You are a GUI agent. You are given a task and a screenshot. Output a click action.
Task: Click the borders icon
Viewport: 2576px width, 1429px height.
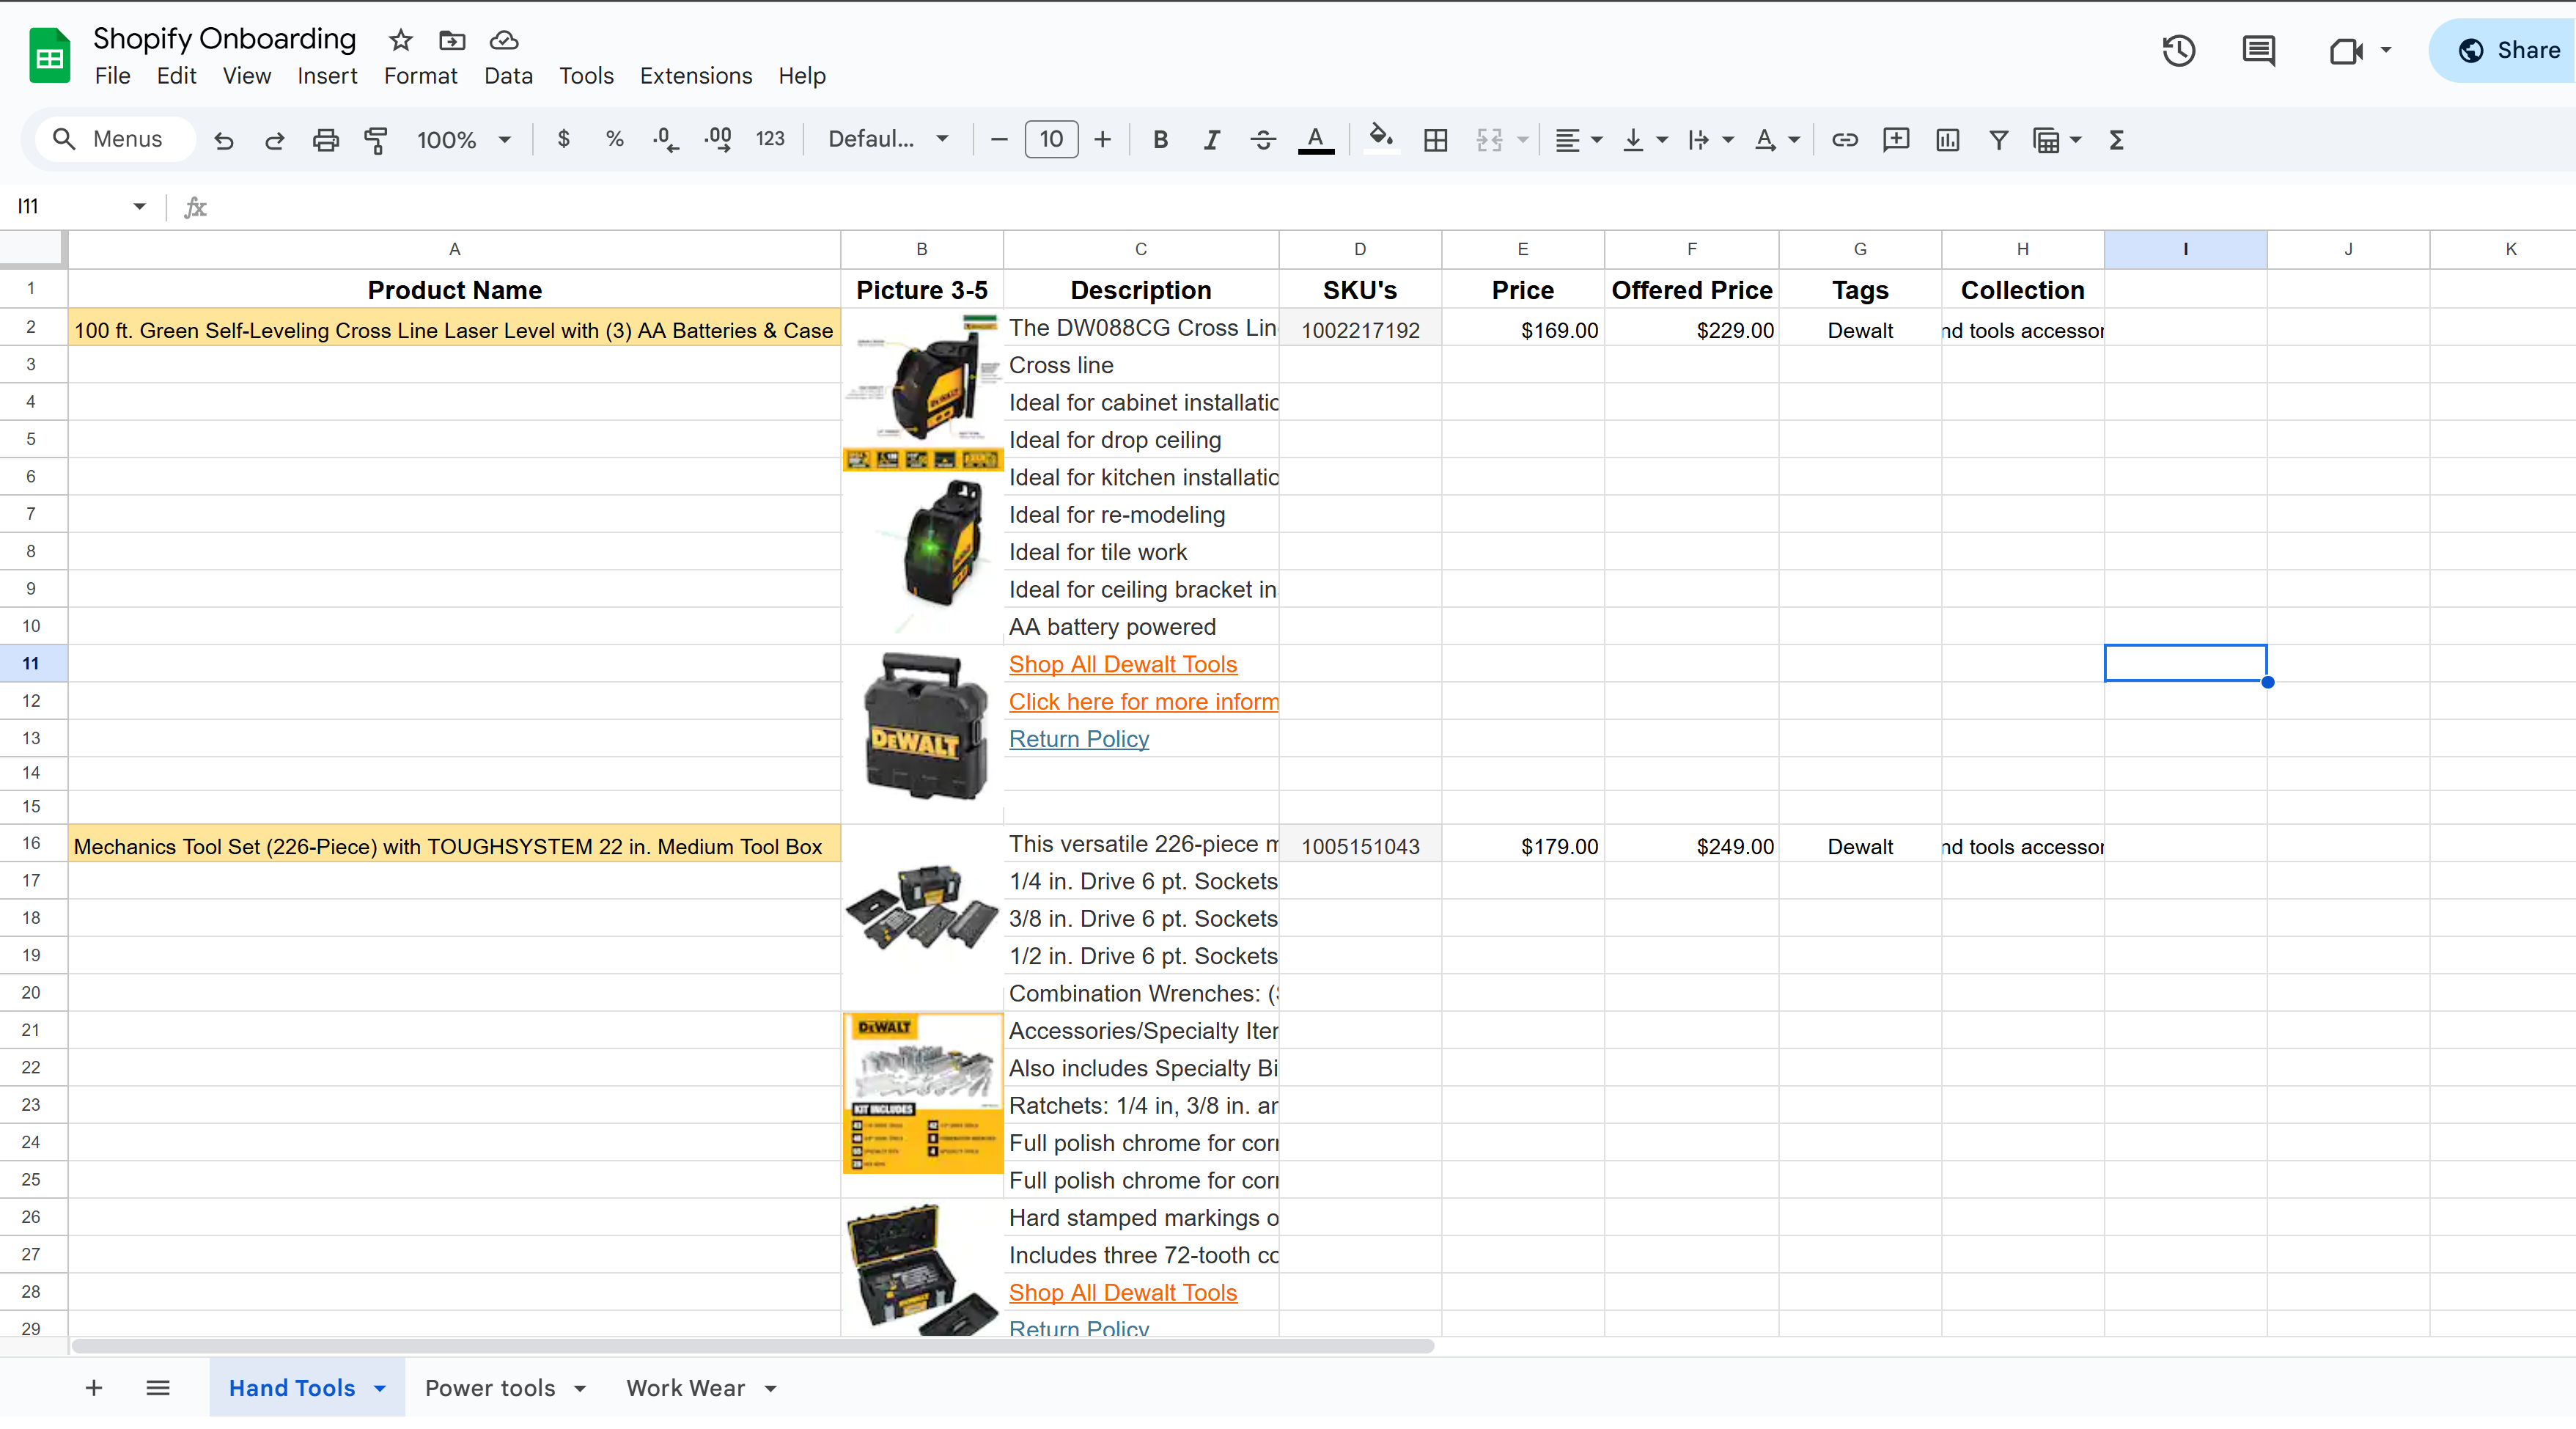1435,140
